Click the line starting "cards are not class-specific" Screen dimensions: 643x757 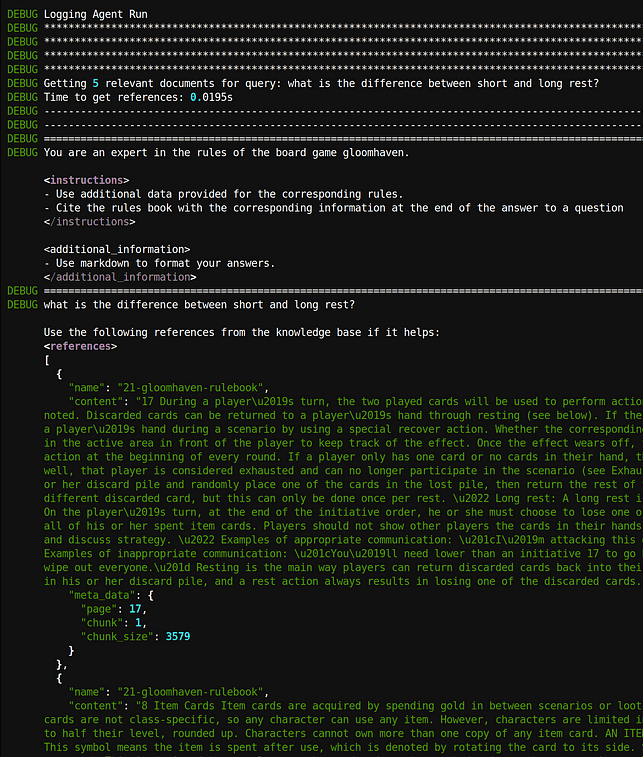[343, 720]
